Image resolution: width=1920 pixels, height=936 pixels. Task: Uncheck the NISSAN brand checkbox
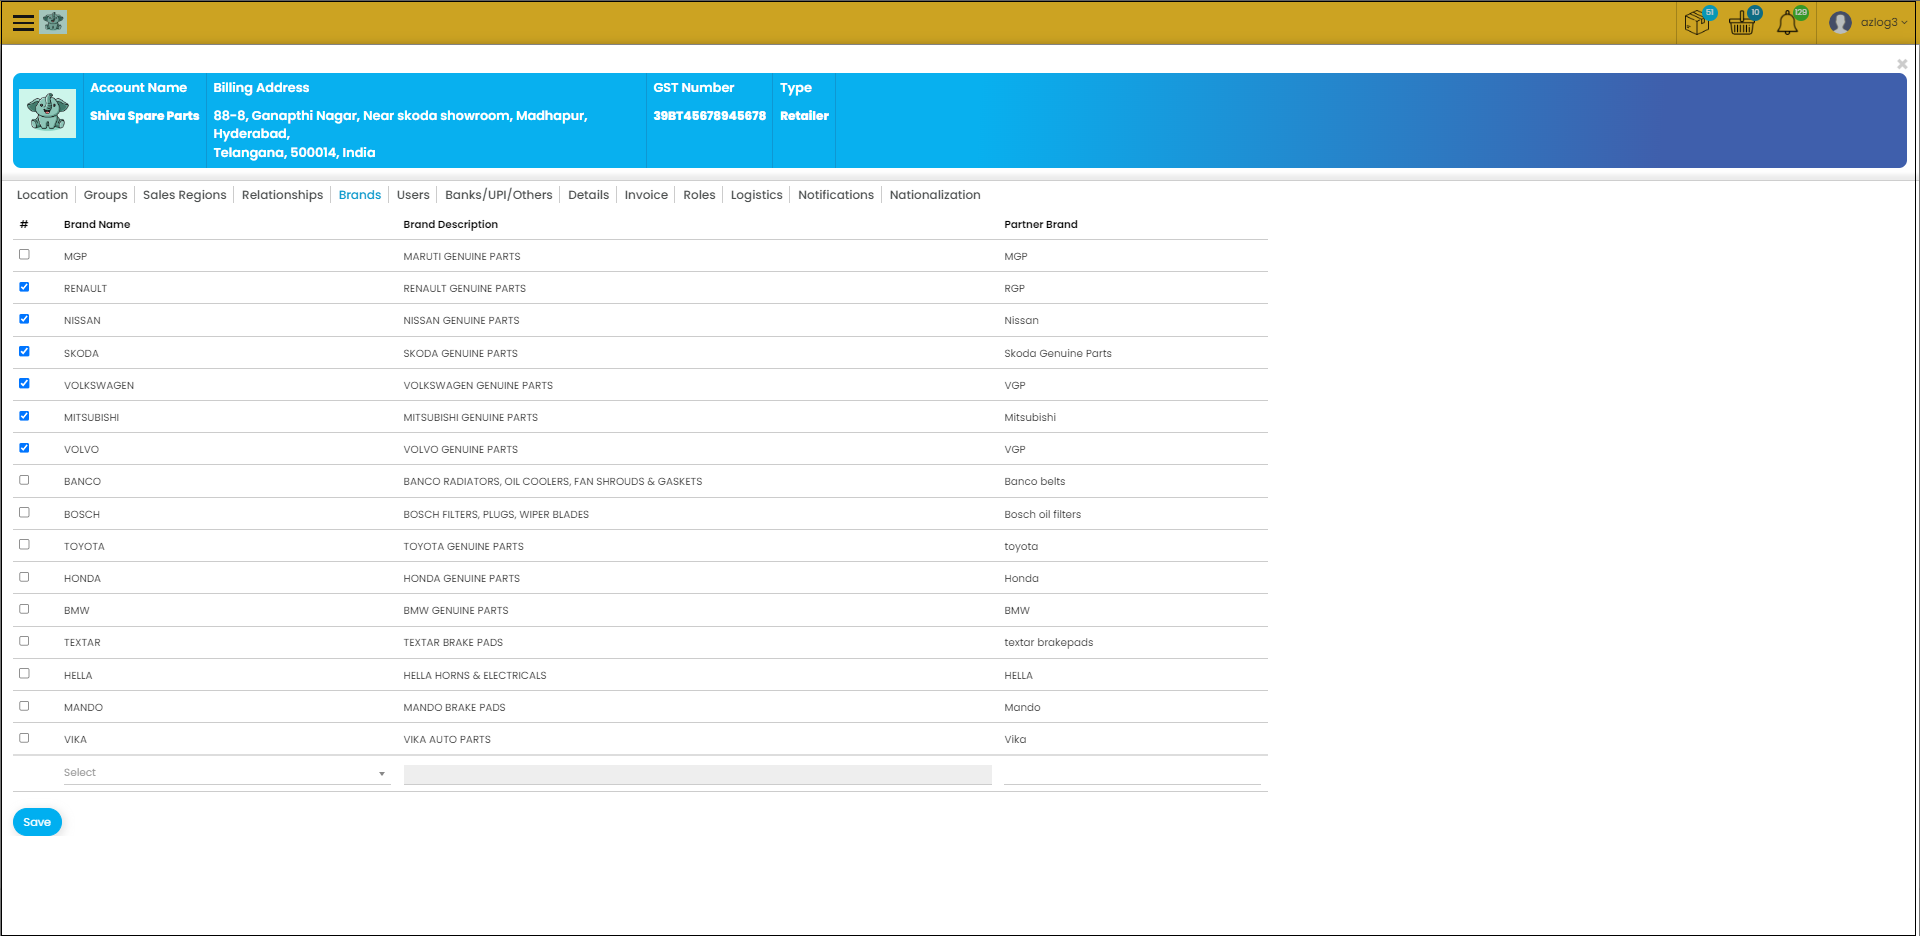tap(24, 319)
